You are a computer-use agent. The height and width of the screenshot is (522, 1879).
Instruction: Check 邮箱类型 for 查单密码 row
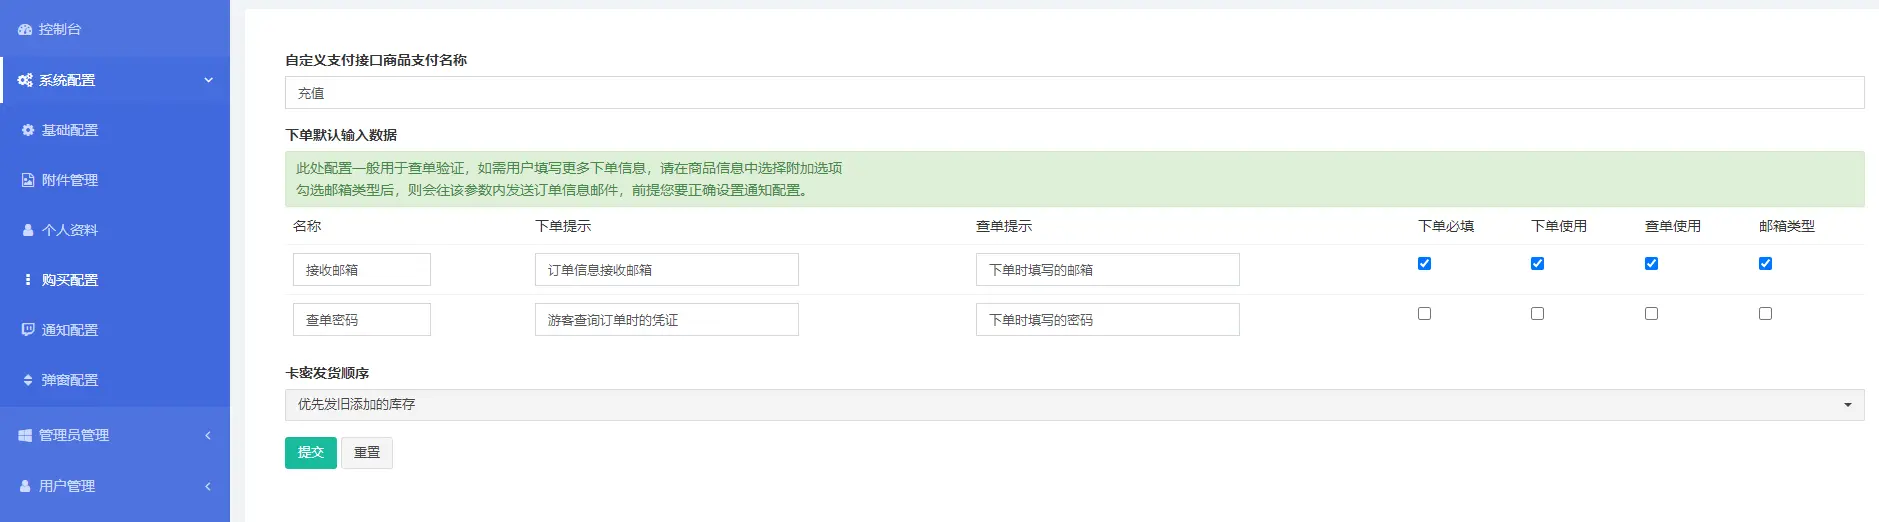click(x=1765, y=314)
